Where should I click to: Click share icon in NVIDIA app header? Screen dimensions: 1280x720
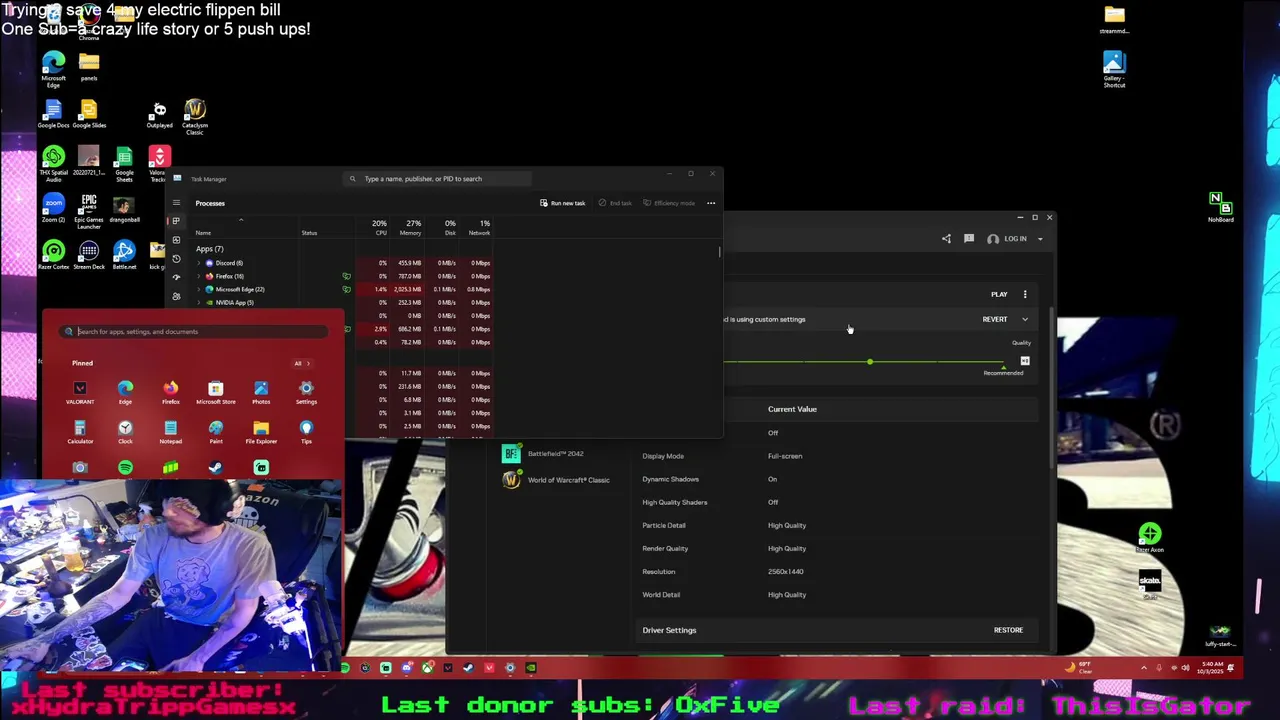946,239
